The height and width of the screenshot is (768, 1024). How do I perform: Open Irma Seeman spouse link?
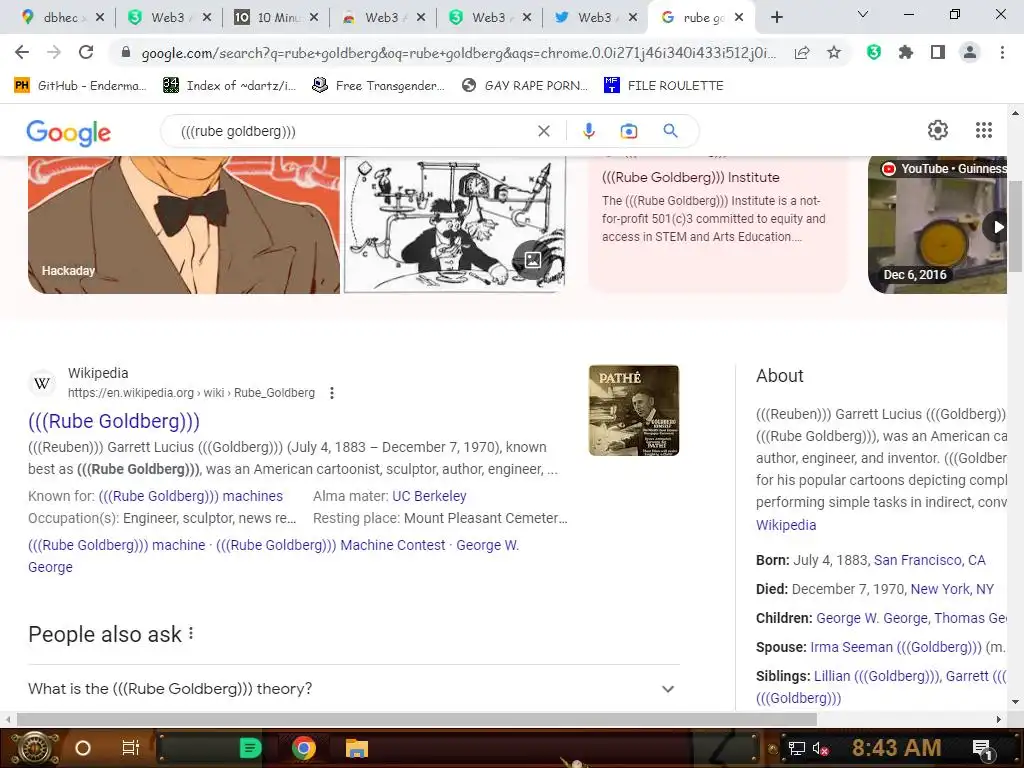coord(895,647)
